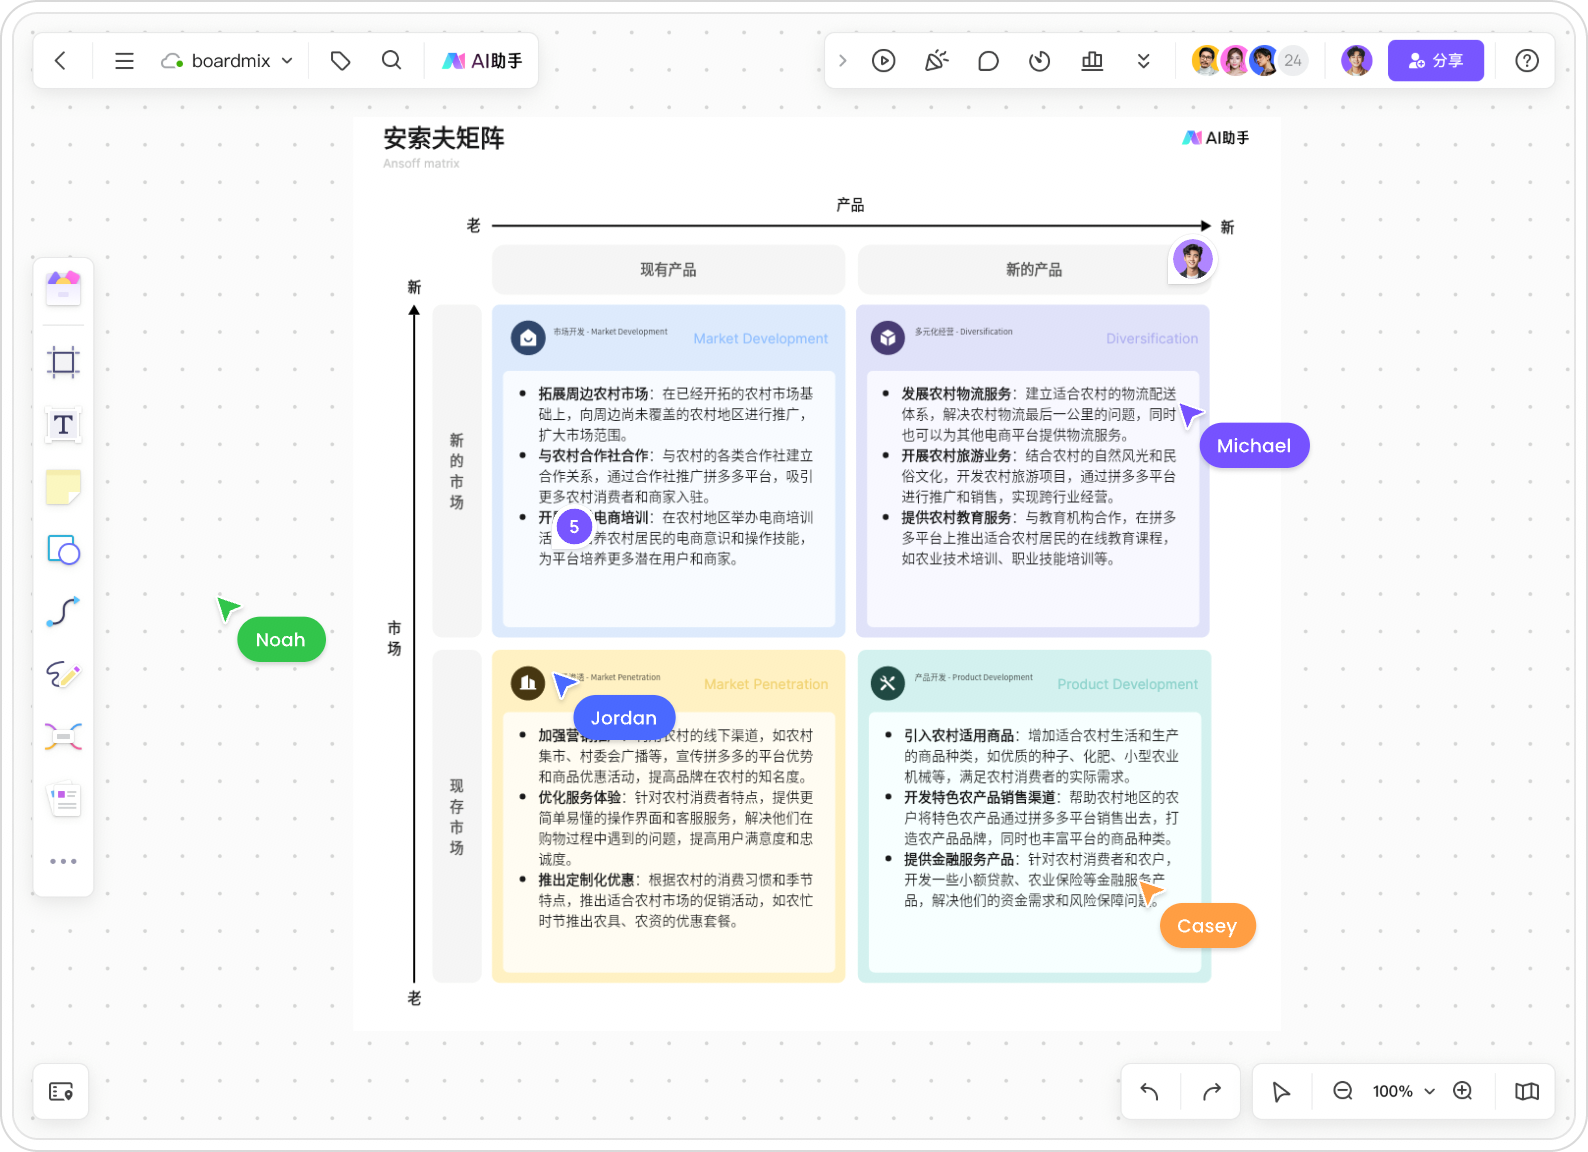Click the AI助手 label on the canvas

(x=1216, y=138)
